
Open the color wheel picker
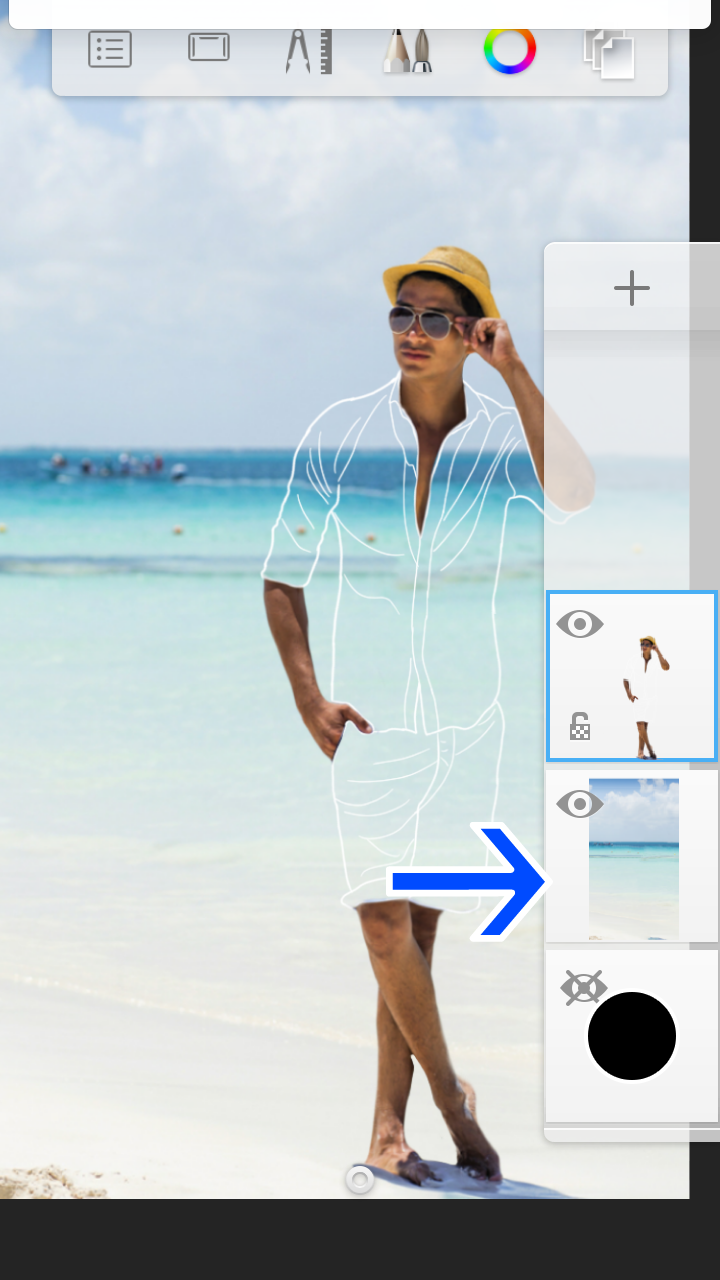pos(510,49)
